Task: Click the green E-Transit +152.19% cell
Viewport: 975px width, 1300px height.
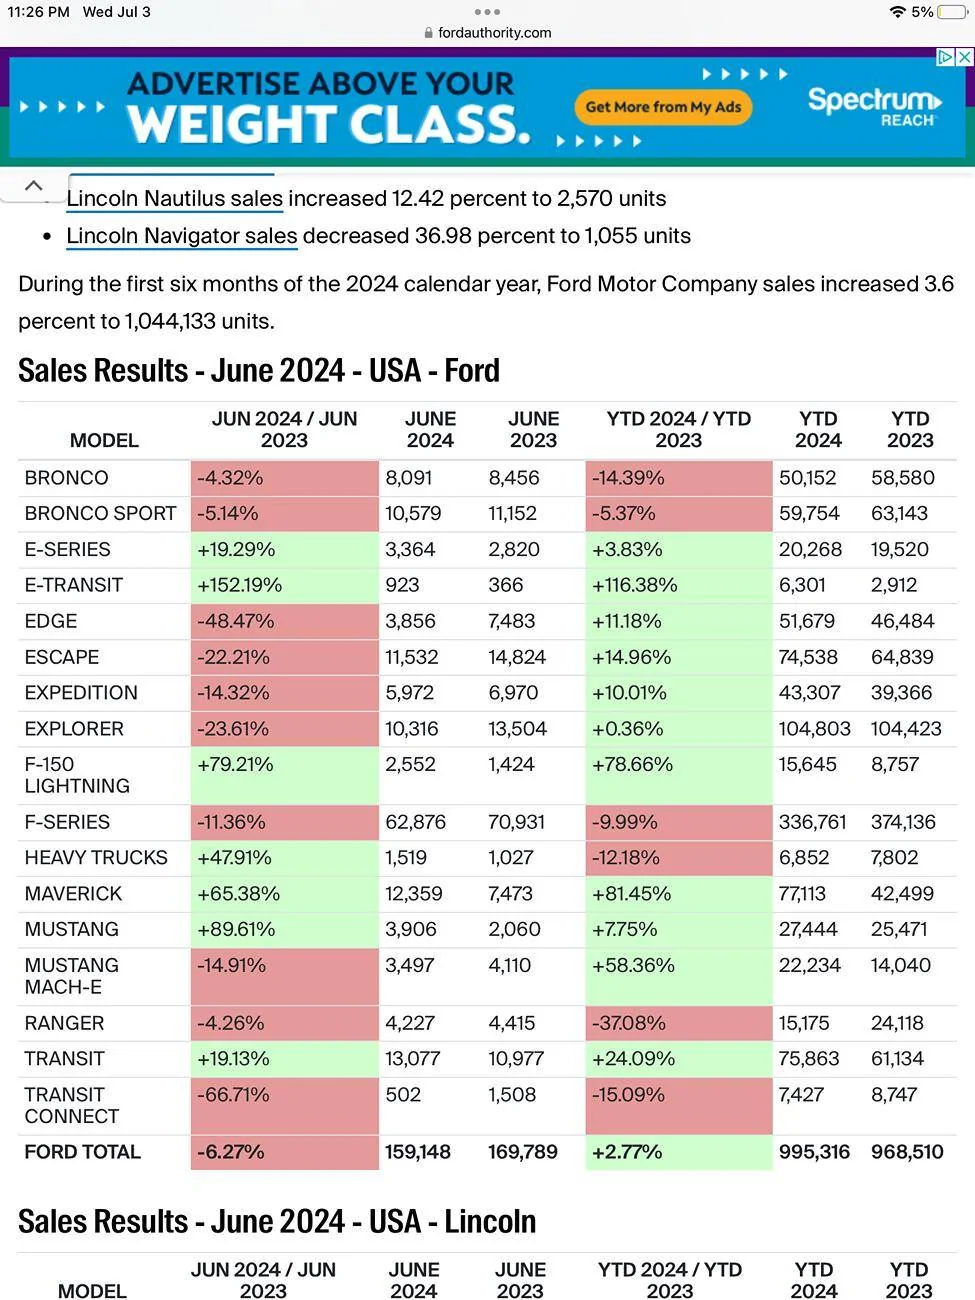Action: [284, 585]
